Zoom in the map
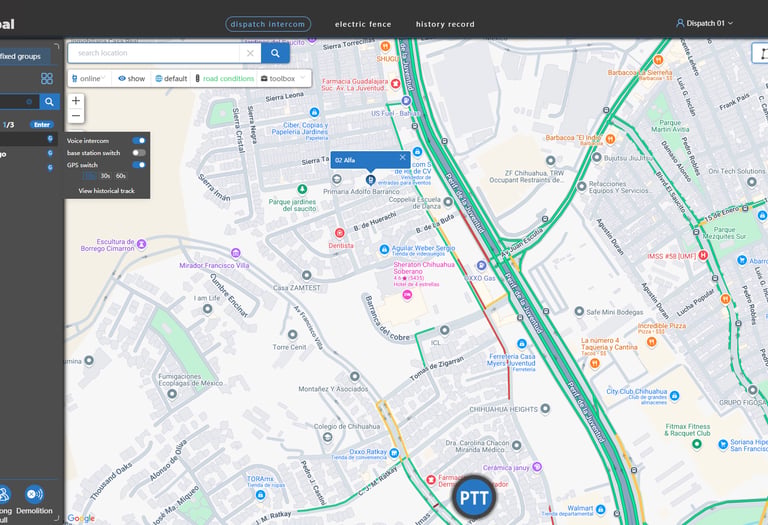This screenshot has height=525, width=768. (x=76, y=101)
